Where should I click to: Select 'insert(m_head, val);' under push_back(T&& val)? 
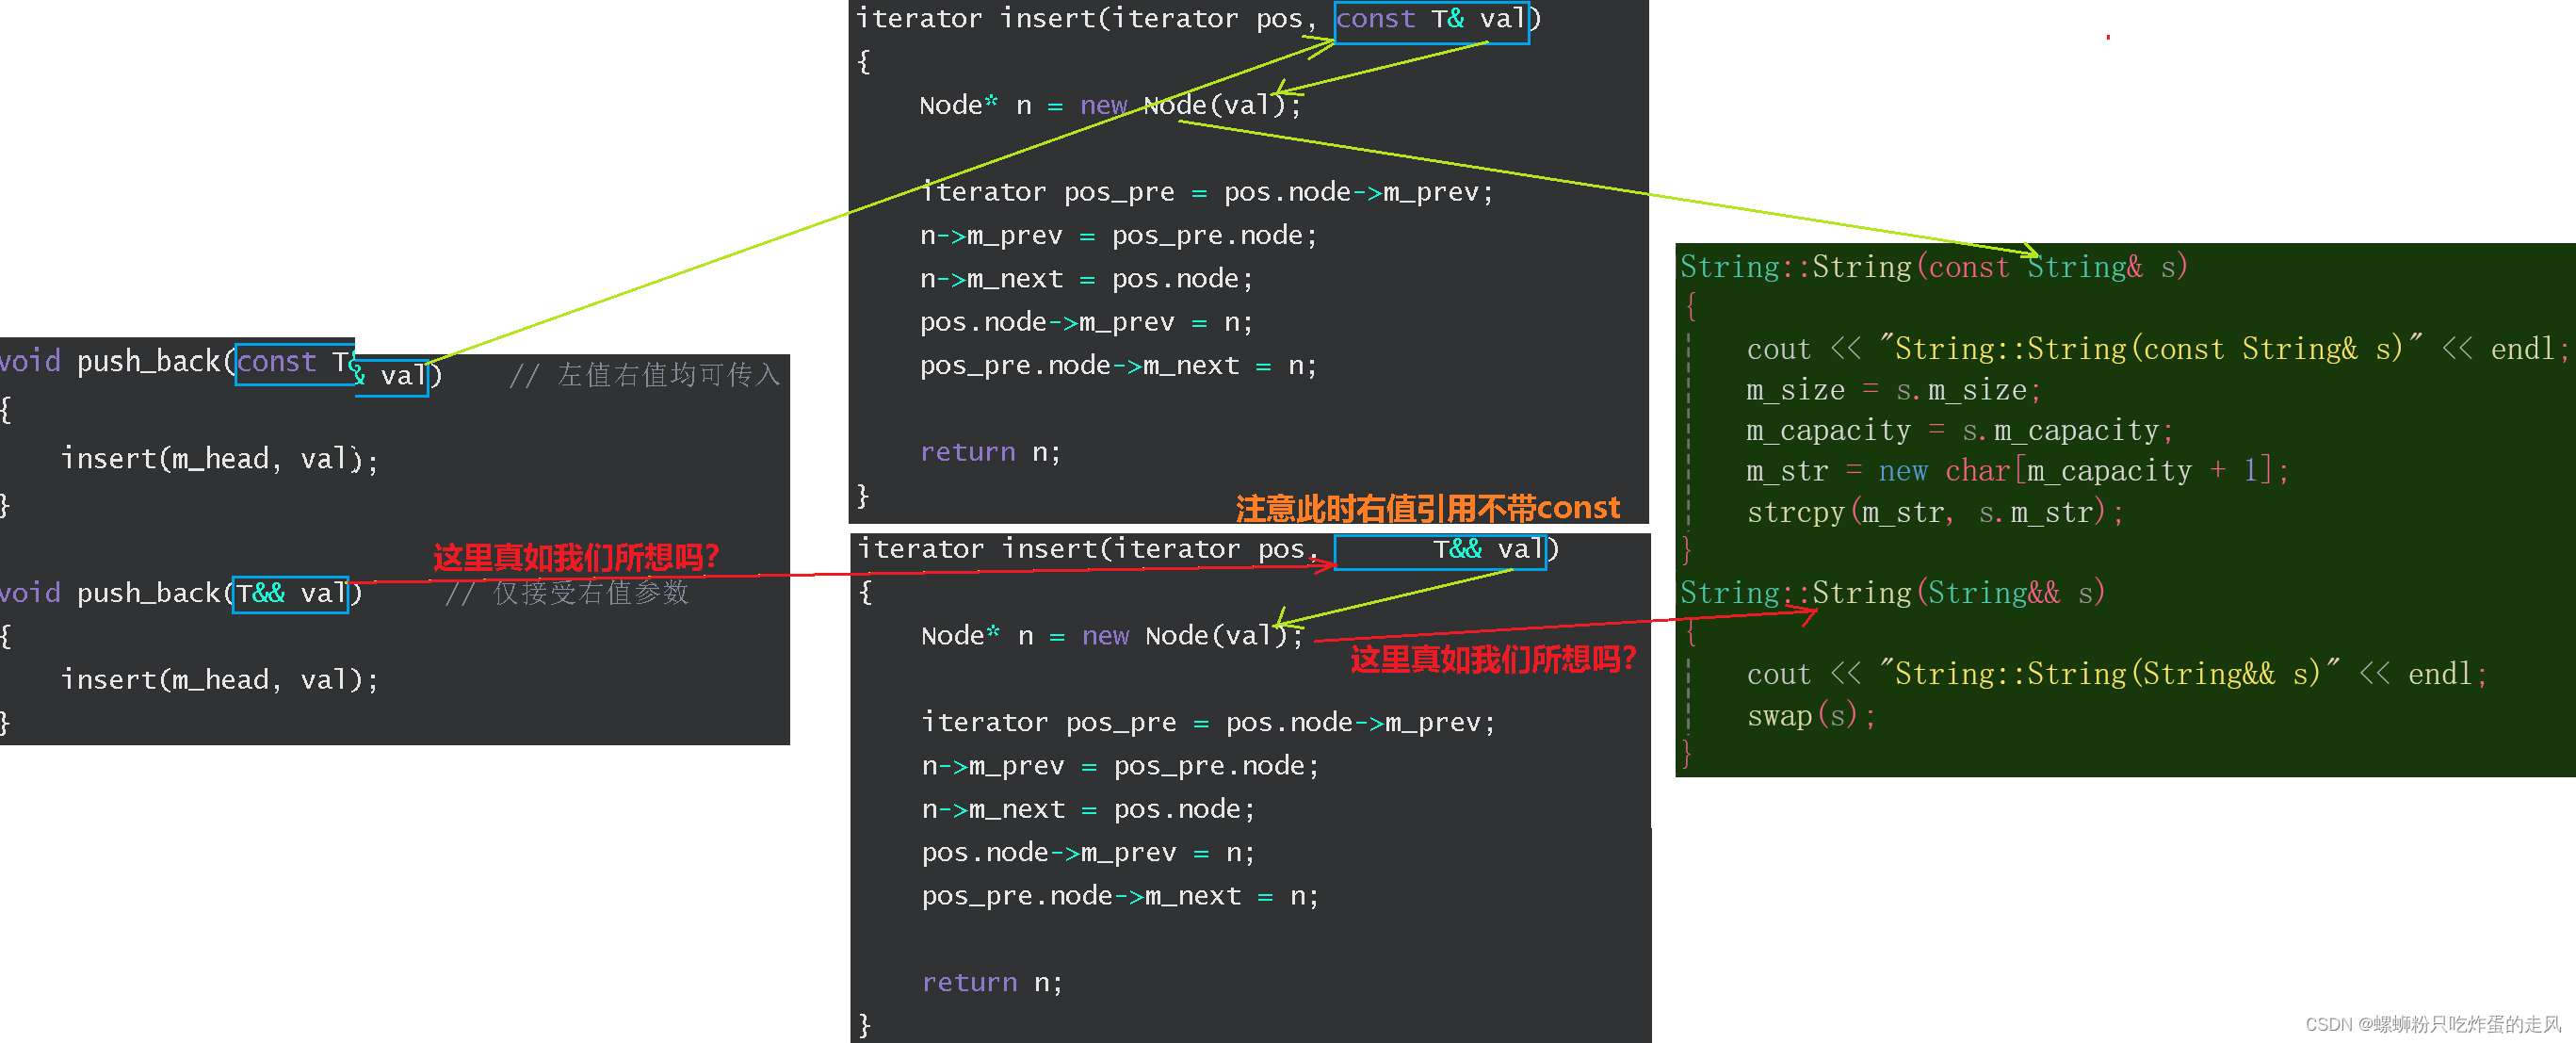pos(220,680)
